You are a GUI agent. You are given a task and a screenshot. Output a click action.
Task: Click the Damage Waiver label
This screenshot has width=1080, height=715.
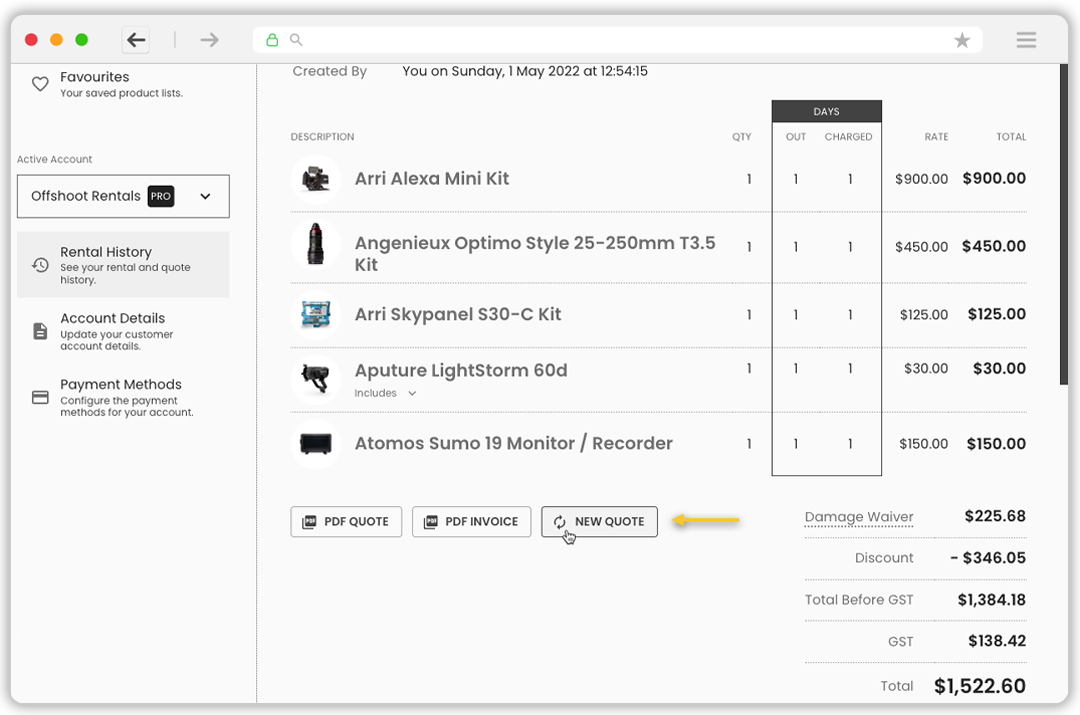(x=859, y=517)
